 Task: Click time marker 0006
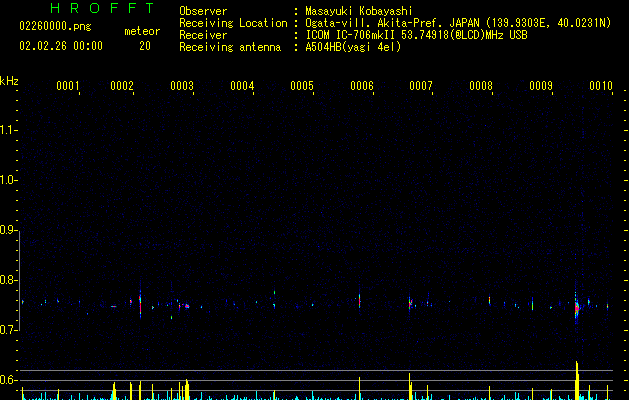[x=362, y=85]
